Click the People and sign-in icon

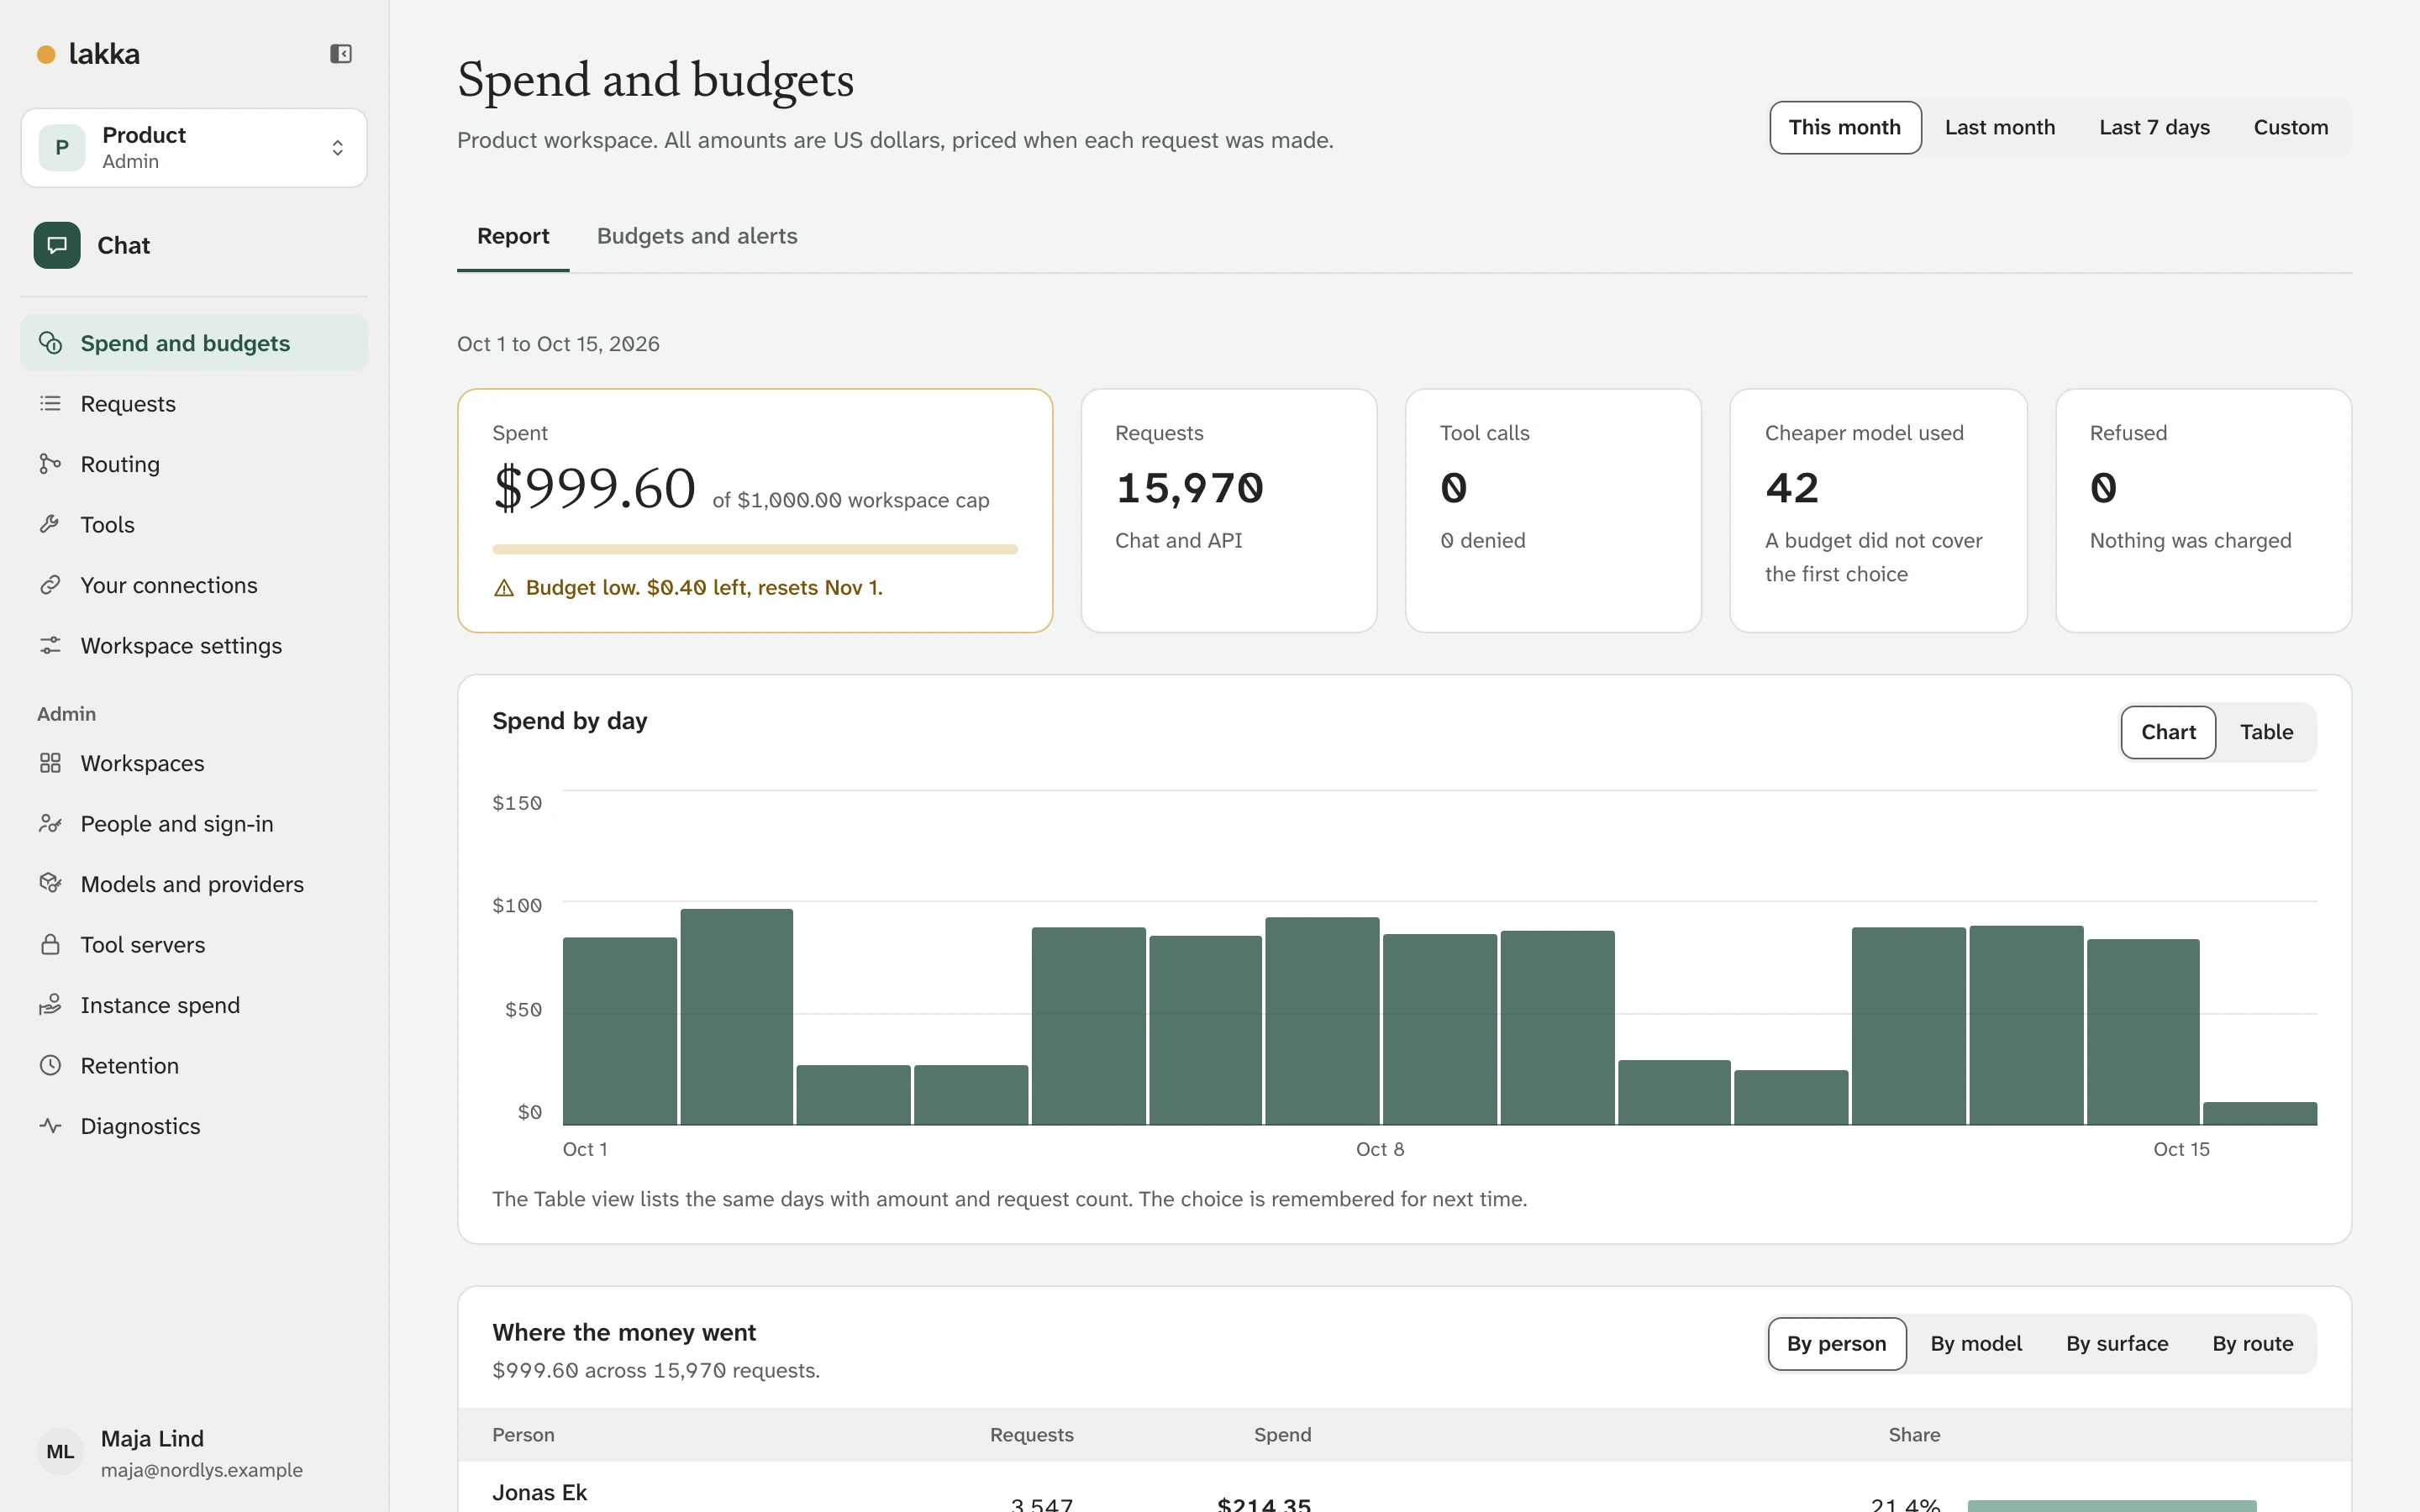pos(50,824)
